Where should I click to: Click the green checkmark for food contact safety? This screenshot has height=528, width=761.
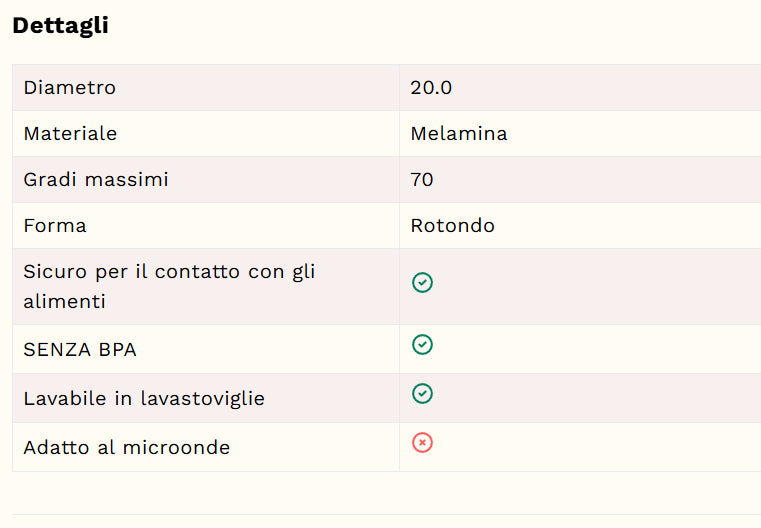pyautogui.click(x=422, y=282)
